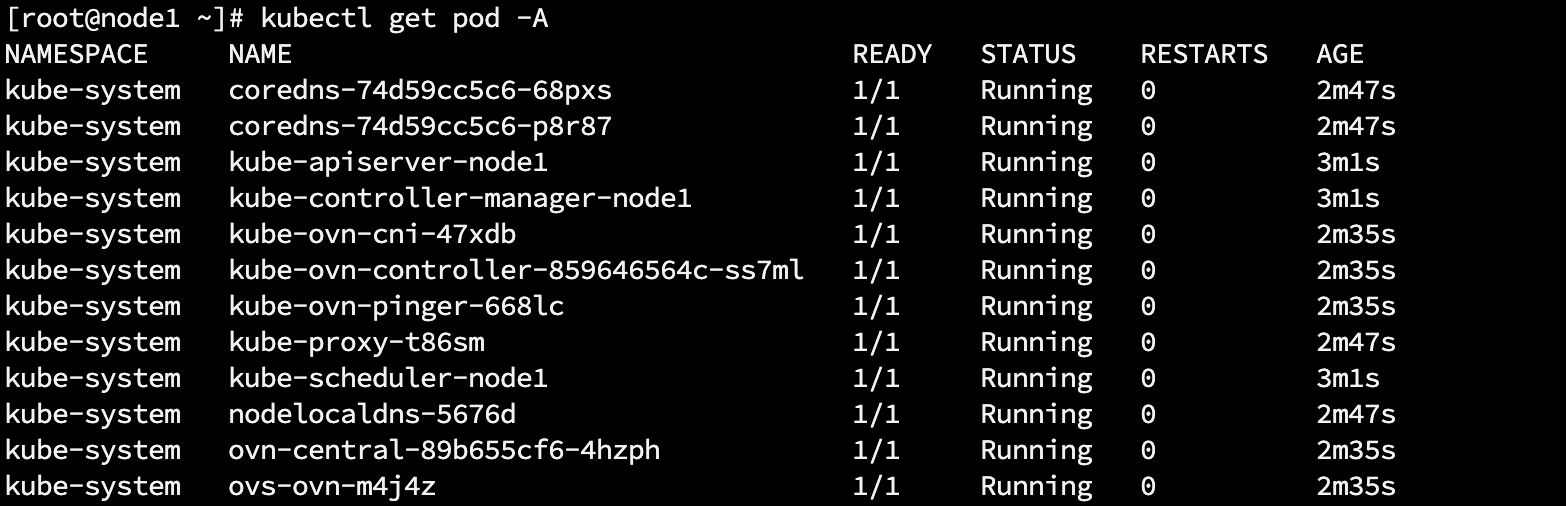
Task: Click the NAMESPACE column header
Action: (76, 54)
